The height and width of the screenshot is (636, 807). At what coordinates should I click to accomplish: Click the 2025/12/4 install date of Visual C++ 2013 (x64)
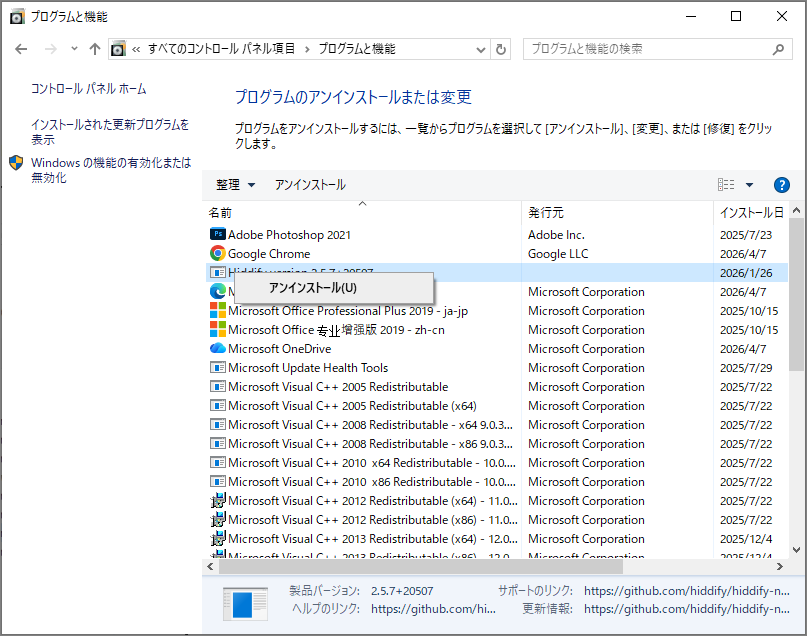click(746, 539)
